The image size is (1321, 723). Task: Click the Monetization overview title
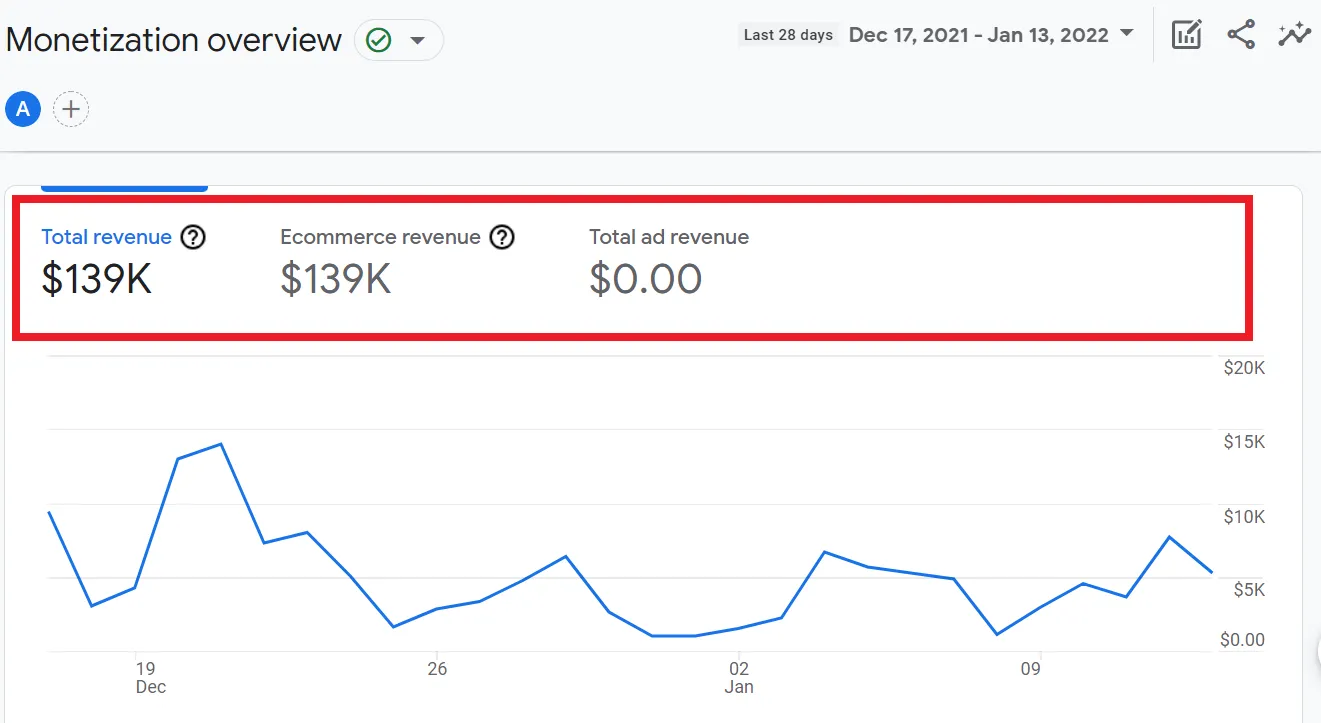173,40
